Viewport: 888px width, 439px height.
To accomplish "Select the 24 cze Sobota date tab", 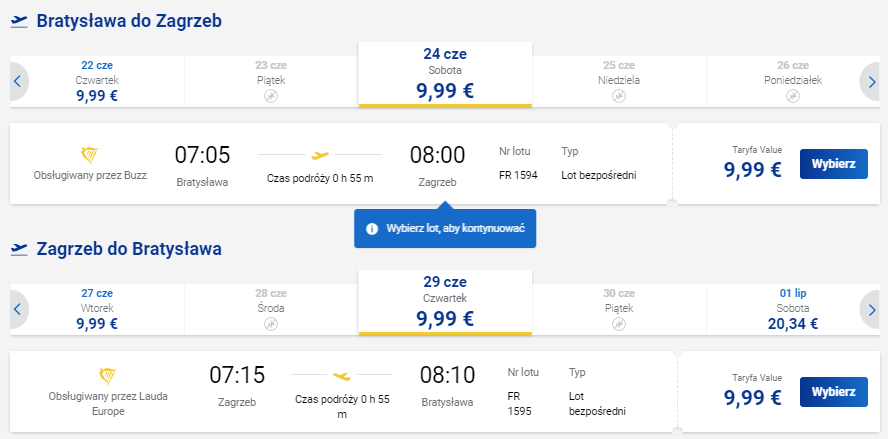I will coord(445,74).
